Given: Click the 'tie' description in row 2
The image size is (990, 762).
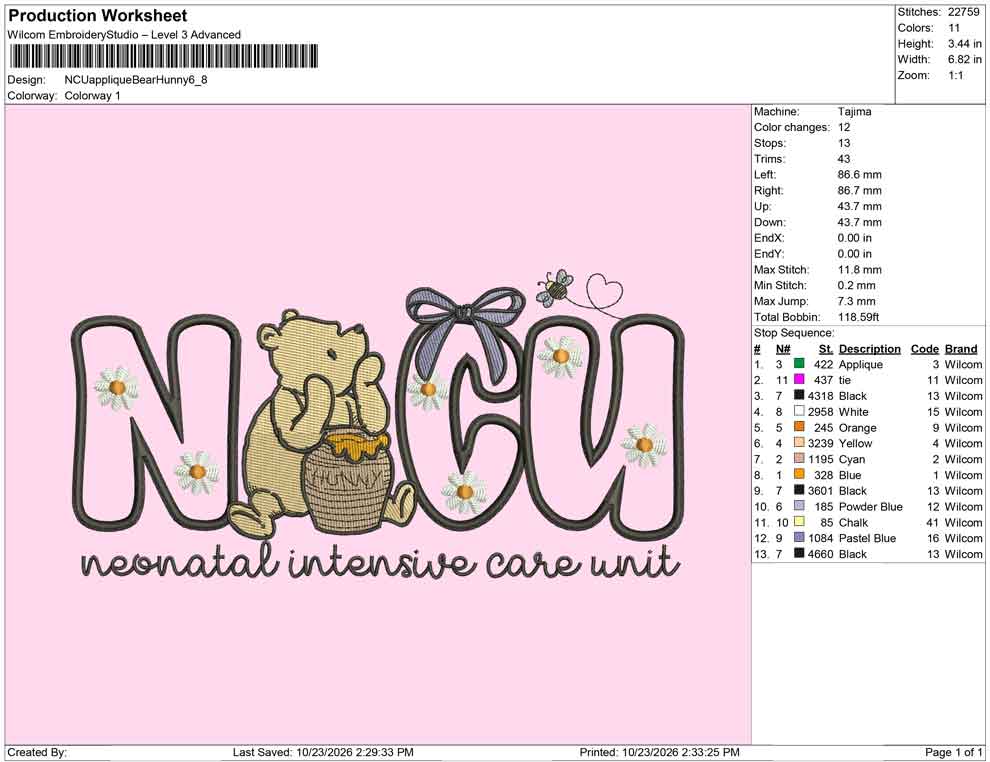Looking at the screenshot, I should [x=845, y=380].
